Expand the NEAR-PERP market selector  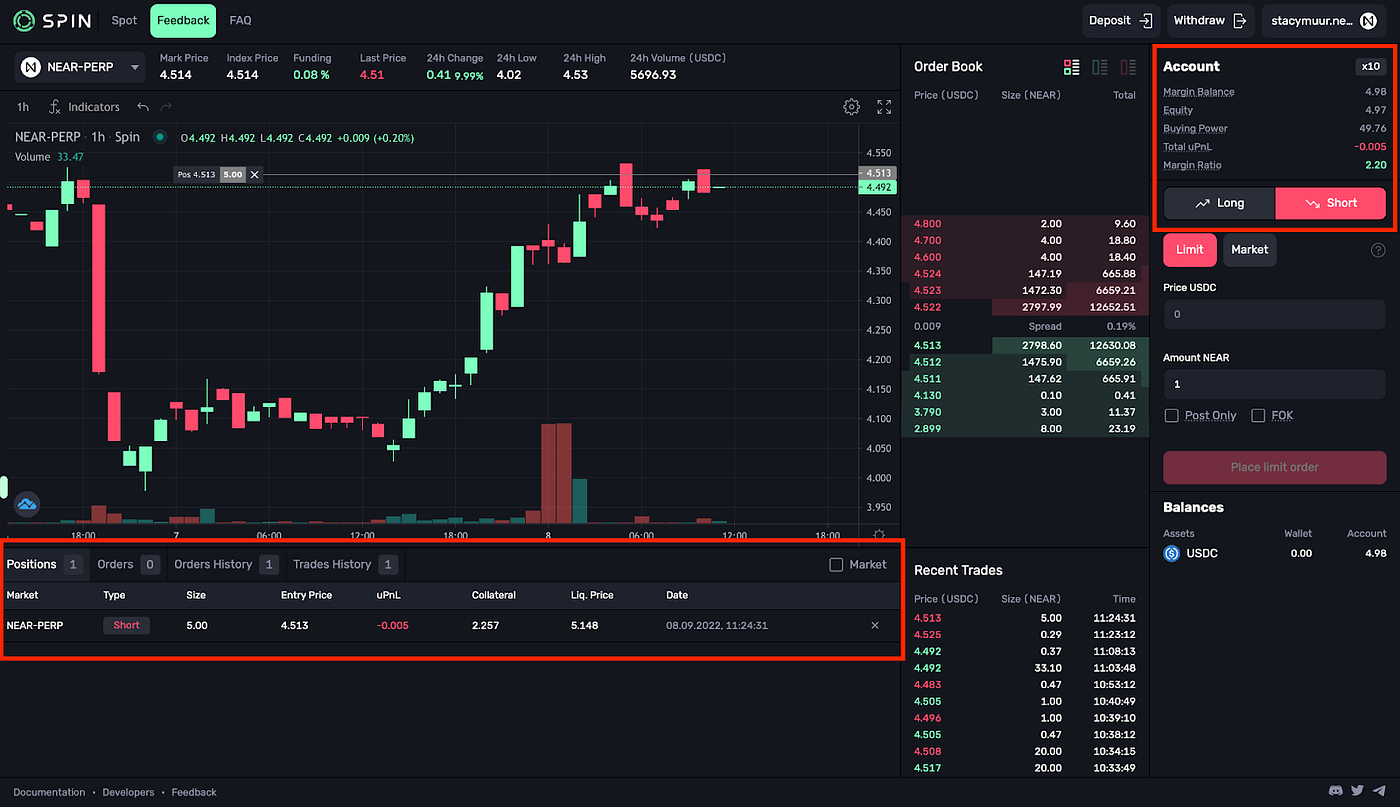[80, 67]
